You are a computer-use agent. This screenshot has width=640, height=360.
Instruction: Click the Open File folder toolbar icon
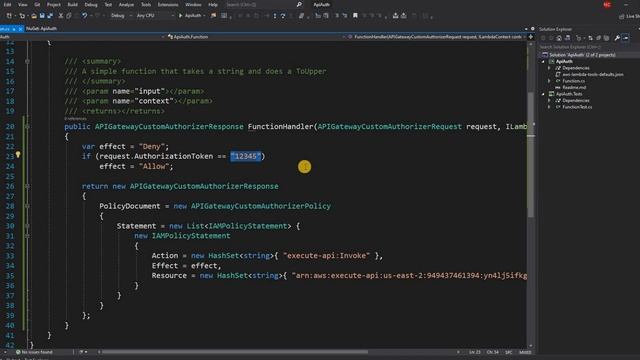(x=34, y=16)
